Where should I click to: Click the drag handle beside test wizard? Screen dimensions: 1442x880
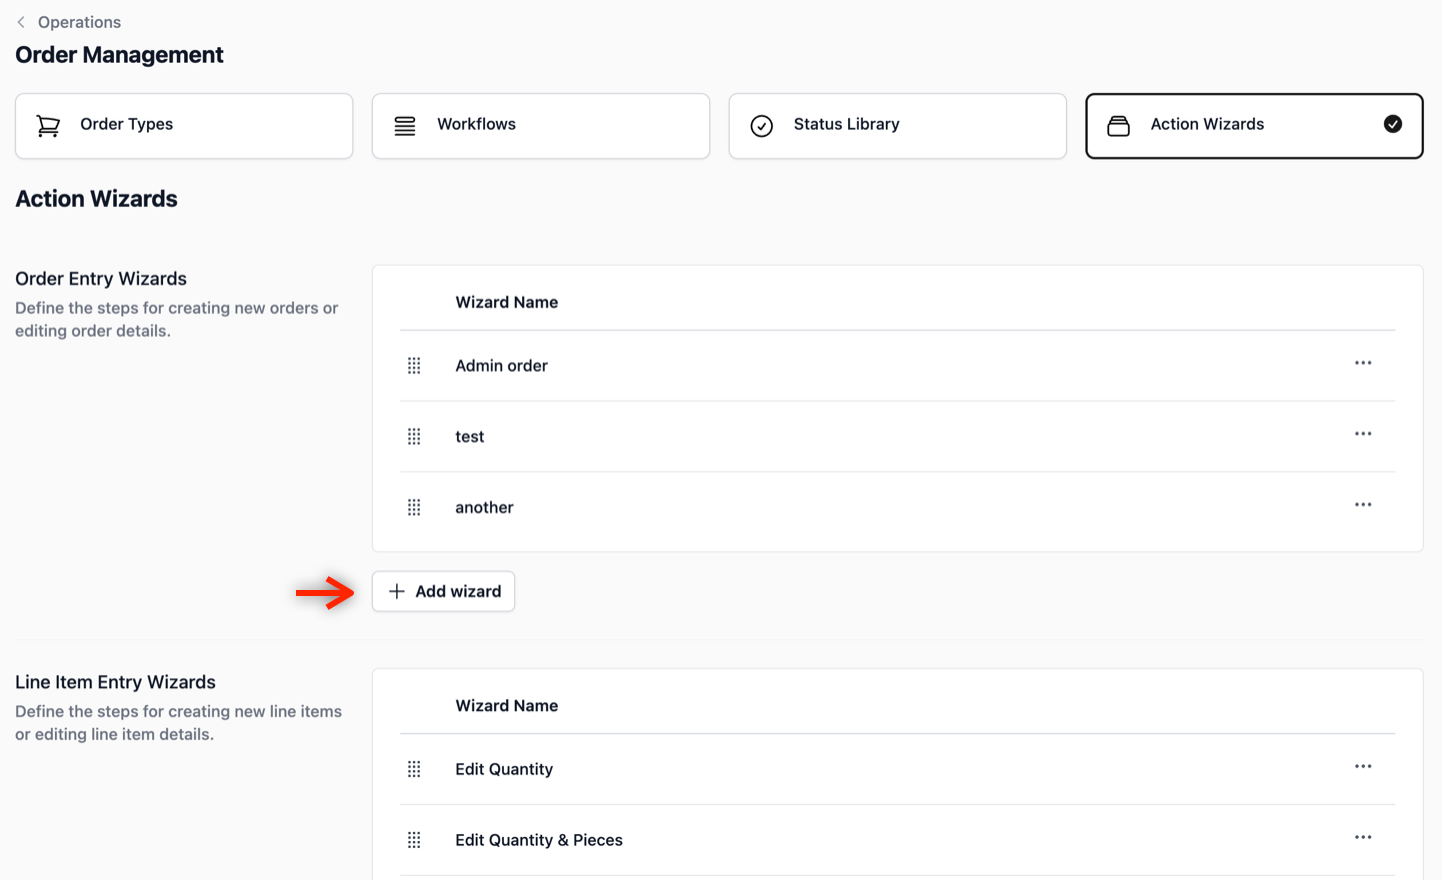(414, 437)
